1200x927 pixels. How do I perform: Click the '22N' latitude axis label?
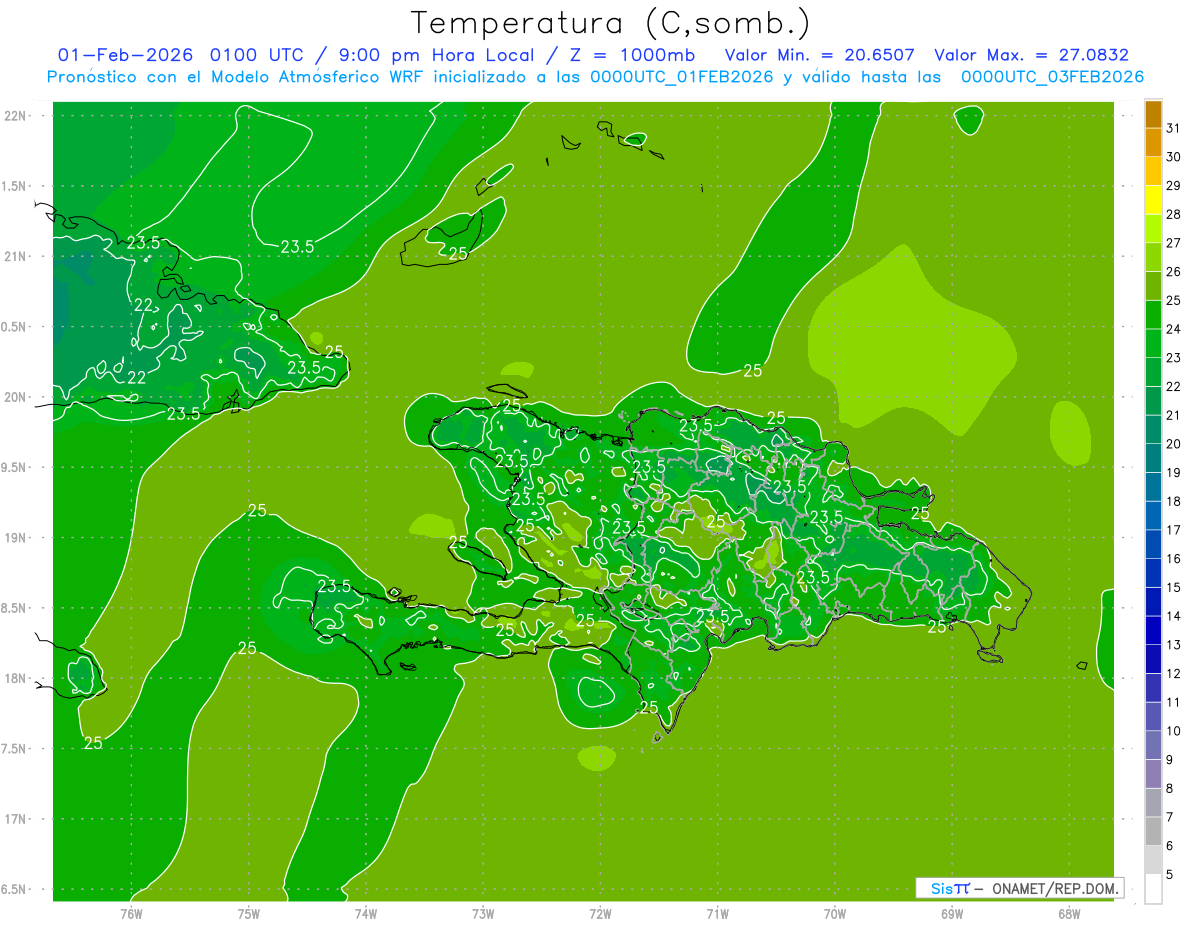16,115
